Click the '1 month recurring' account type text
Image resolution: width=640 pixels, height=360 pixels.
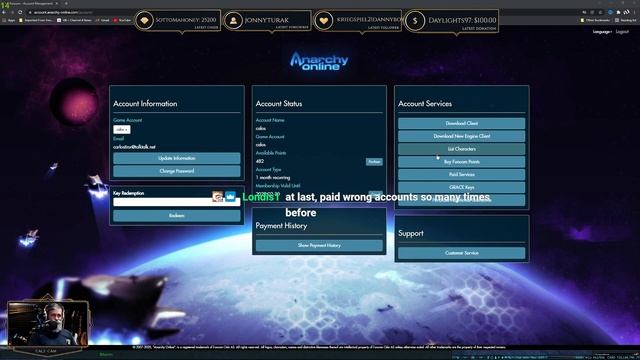point(273,178)
